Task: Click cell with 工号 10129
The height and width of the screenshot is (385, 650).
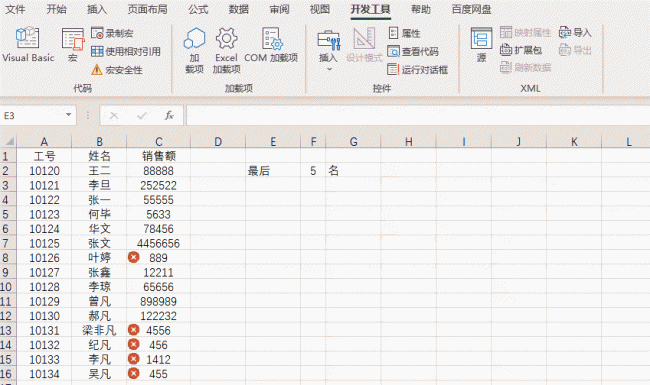Action: [44, 301]
